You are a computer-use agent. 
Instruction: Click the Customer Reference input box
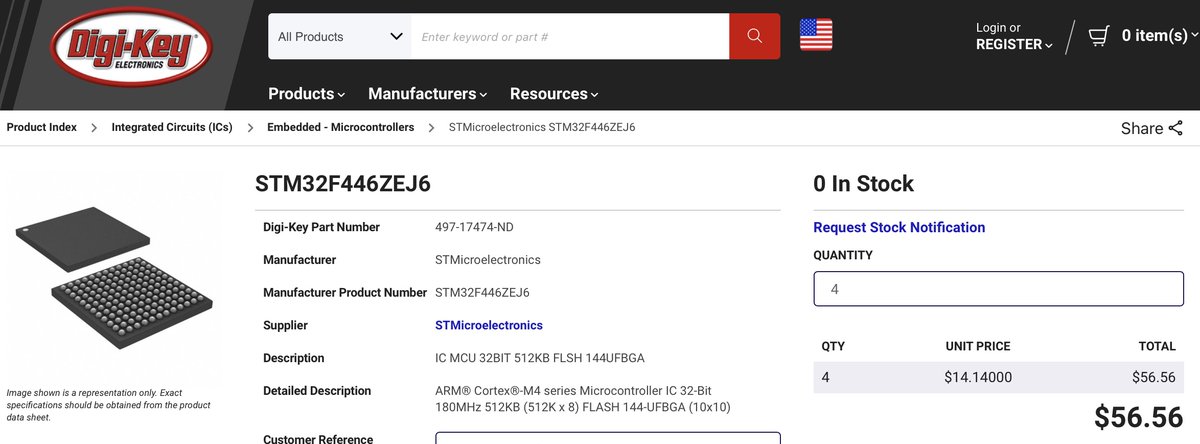coord(608,438)
